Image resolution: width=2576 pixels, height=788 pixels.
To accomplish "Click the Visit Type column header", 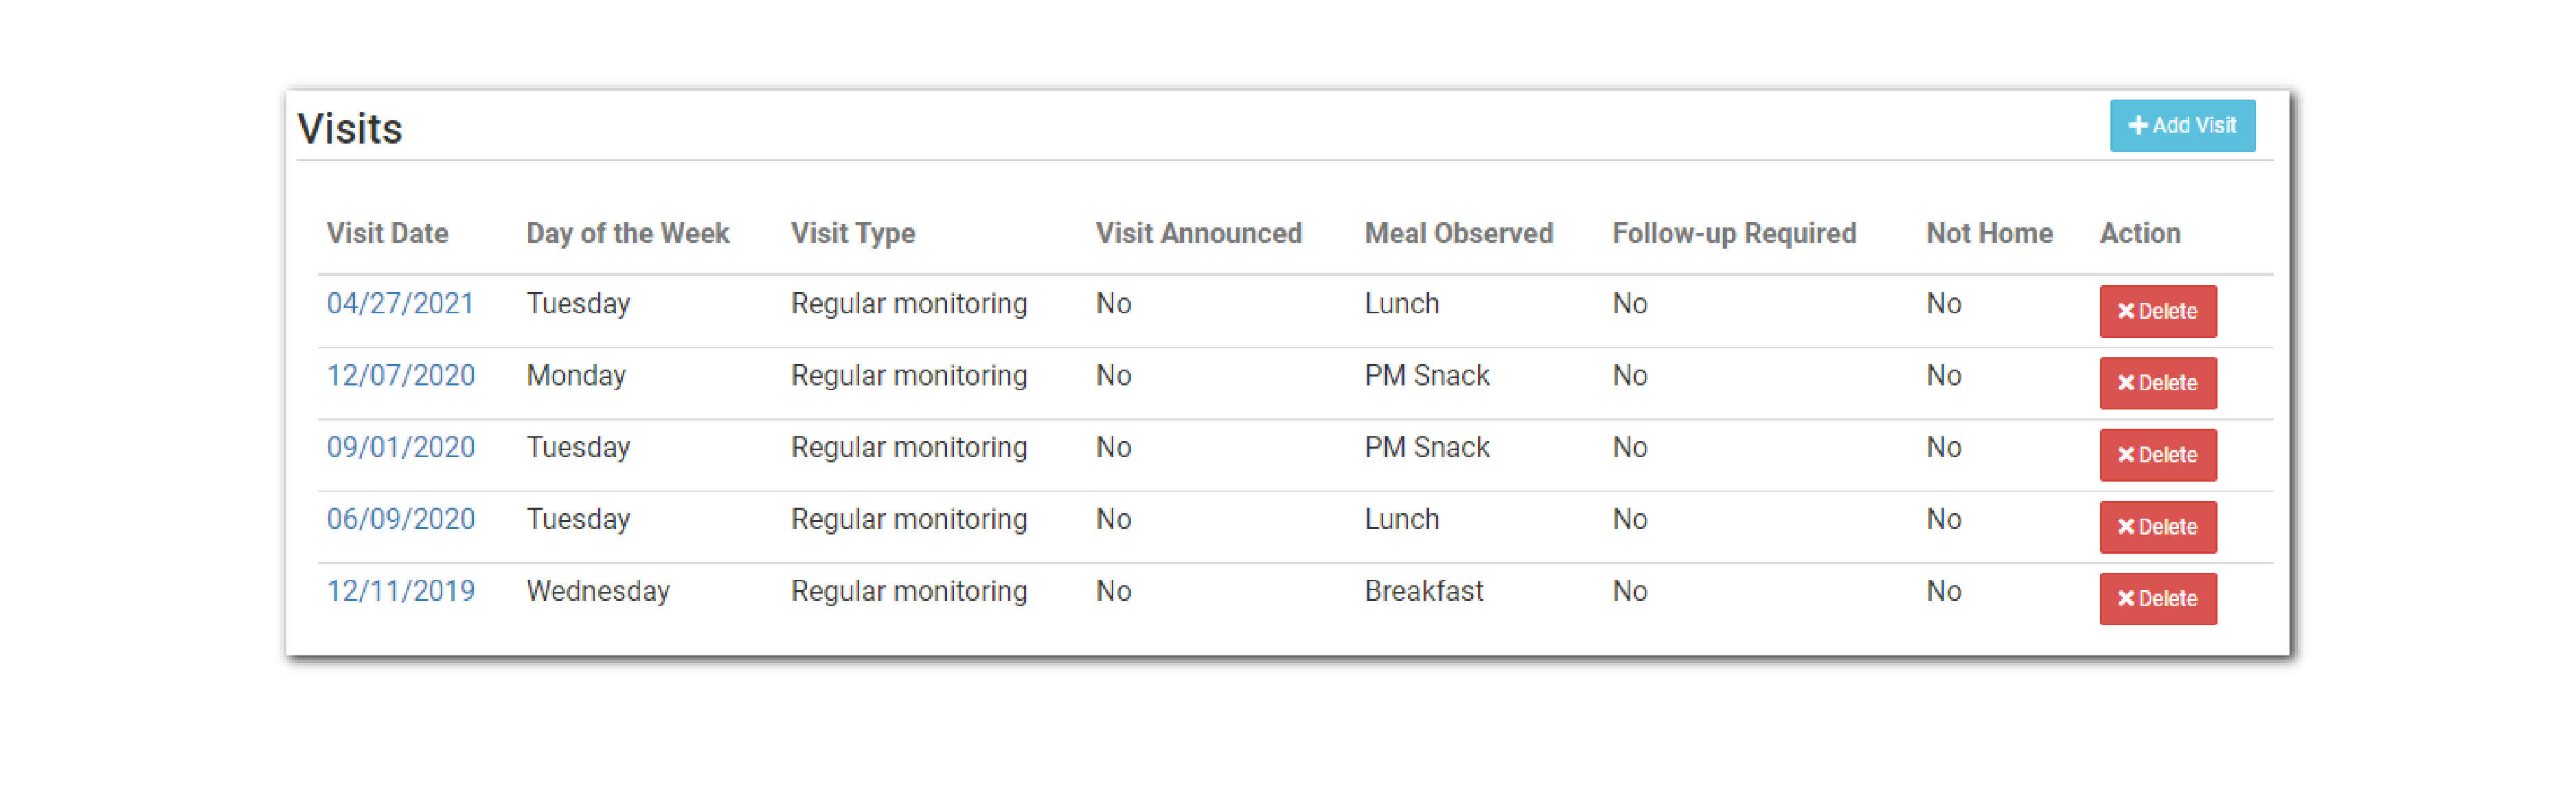I will 852,234.
